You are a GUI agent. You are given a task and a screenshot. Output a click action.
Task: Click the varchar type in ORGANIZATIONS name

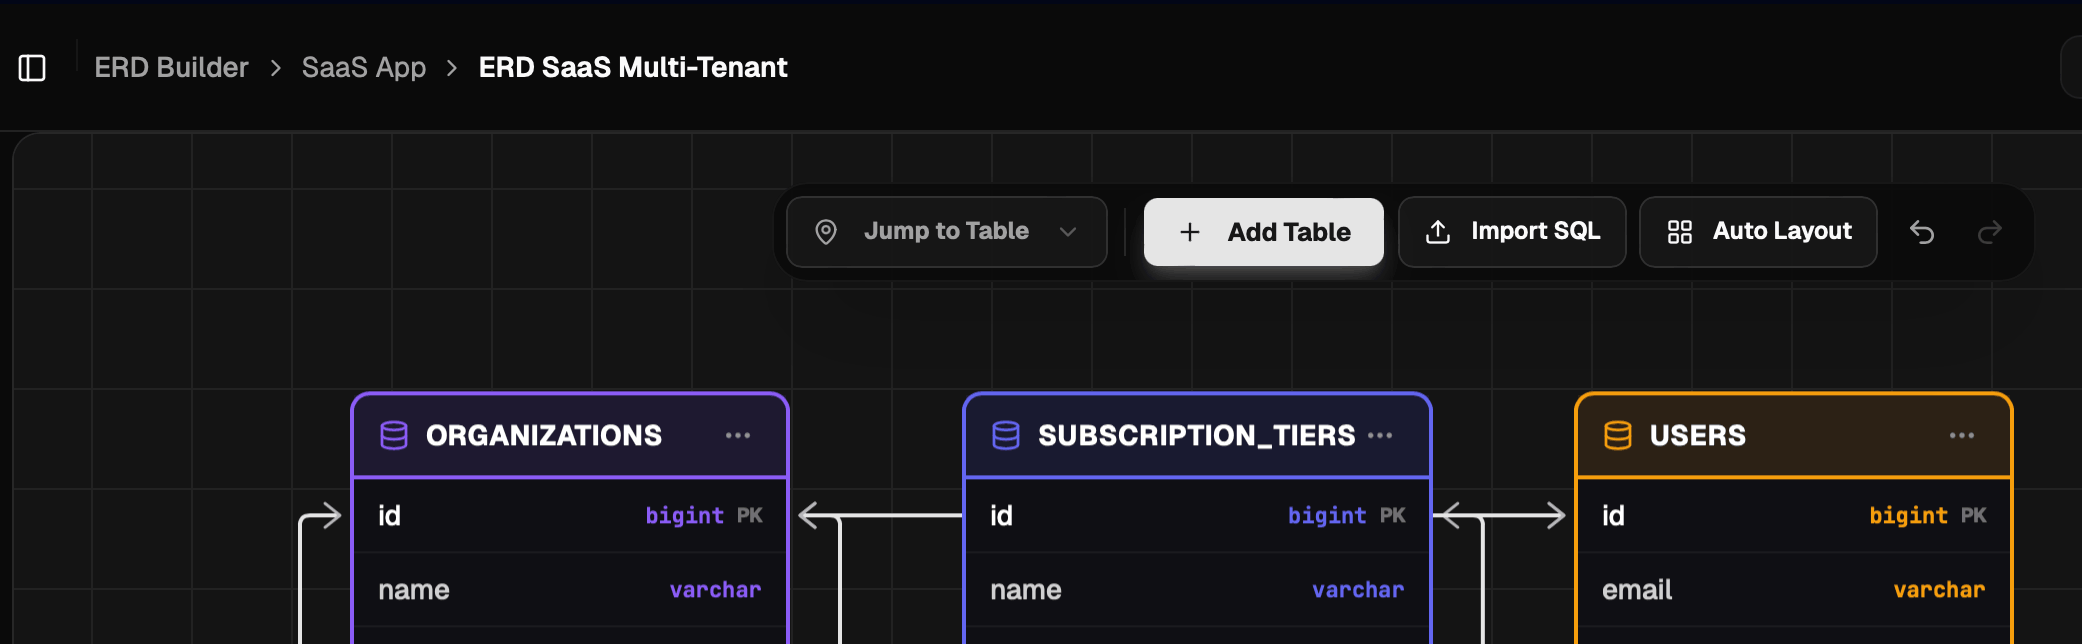pyautogui.click(x=716, y=590)
